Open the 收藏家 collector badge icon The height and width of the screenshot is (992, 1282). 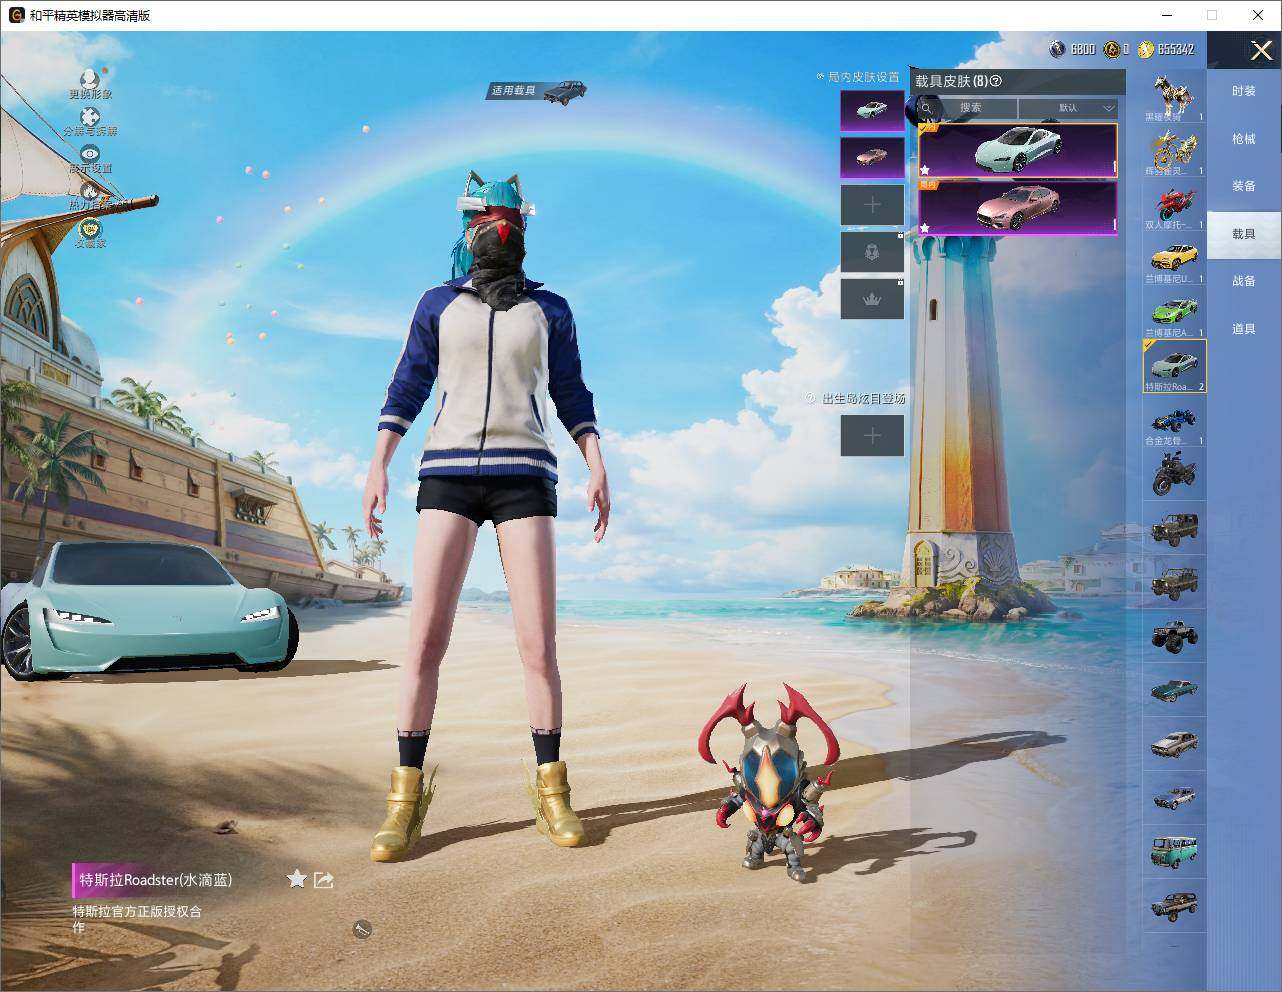(x=90, y=229)
